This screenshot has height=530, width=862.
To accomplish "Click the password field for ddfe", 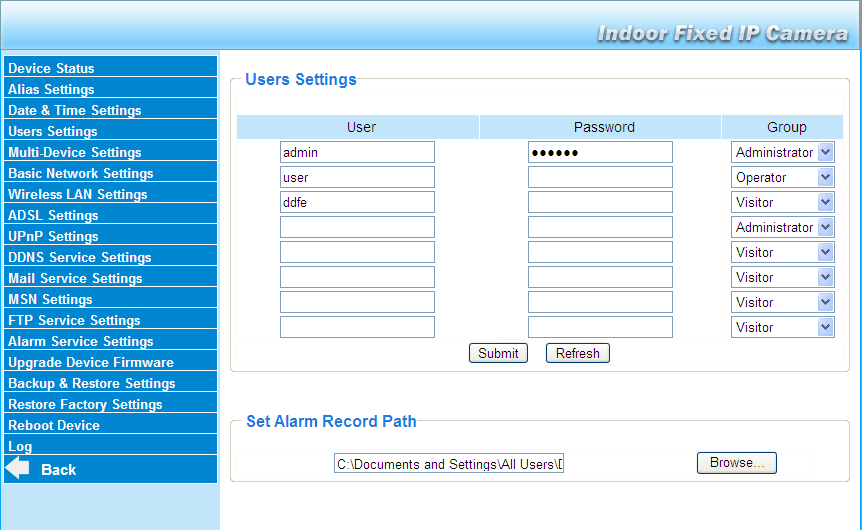I will [600, 202].
